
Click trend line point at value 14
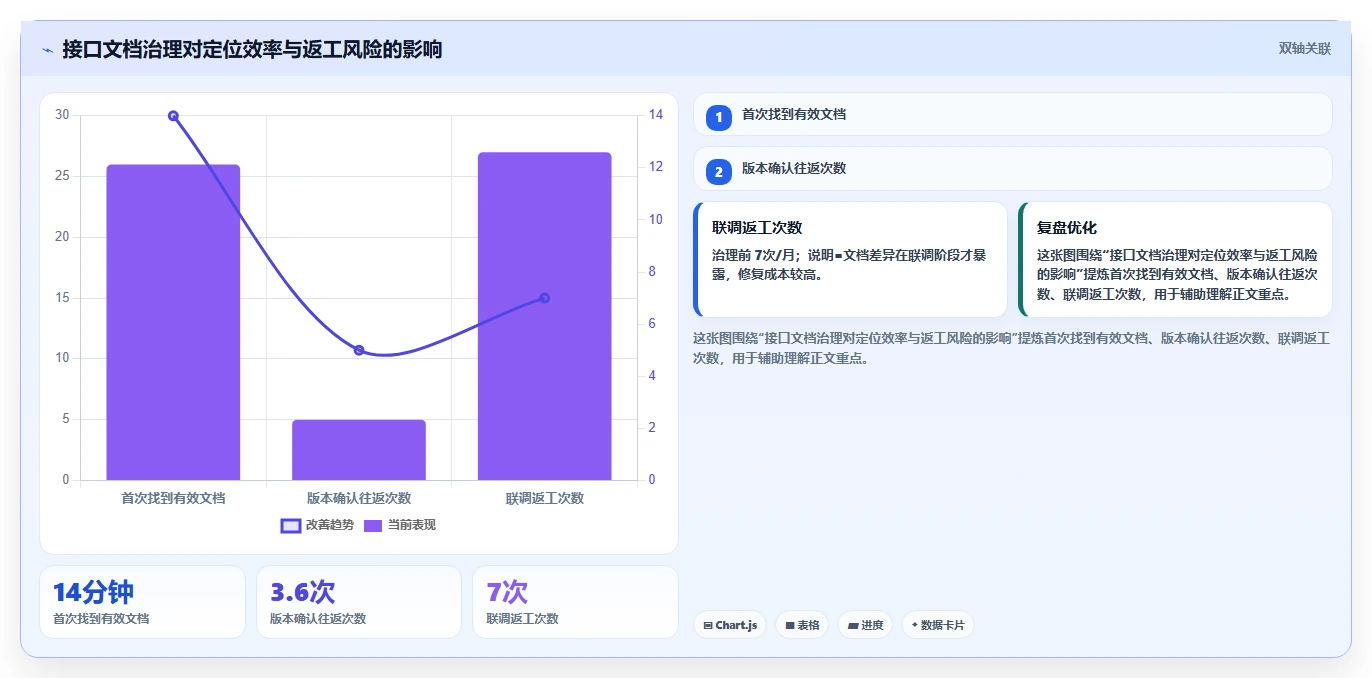[x=173, y=116]
